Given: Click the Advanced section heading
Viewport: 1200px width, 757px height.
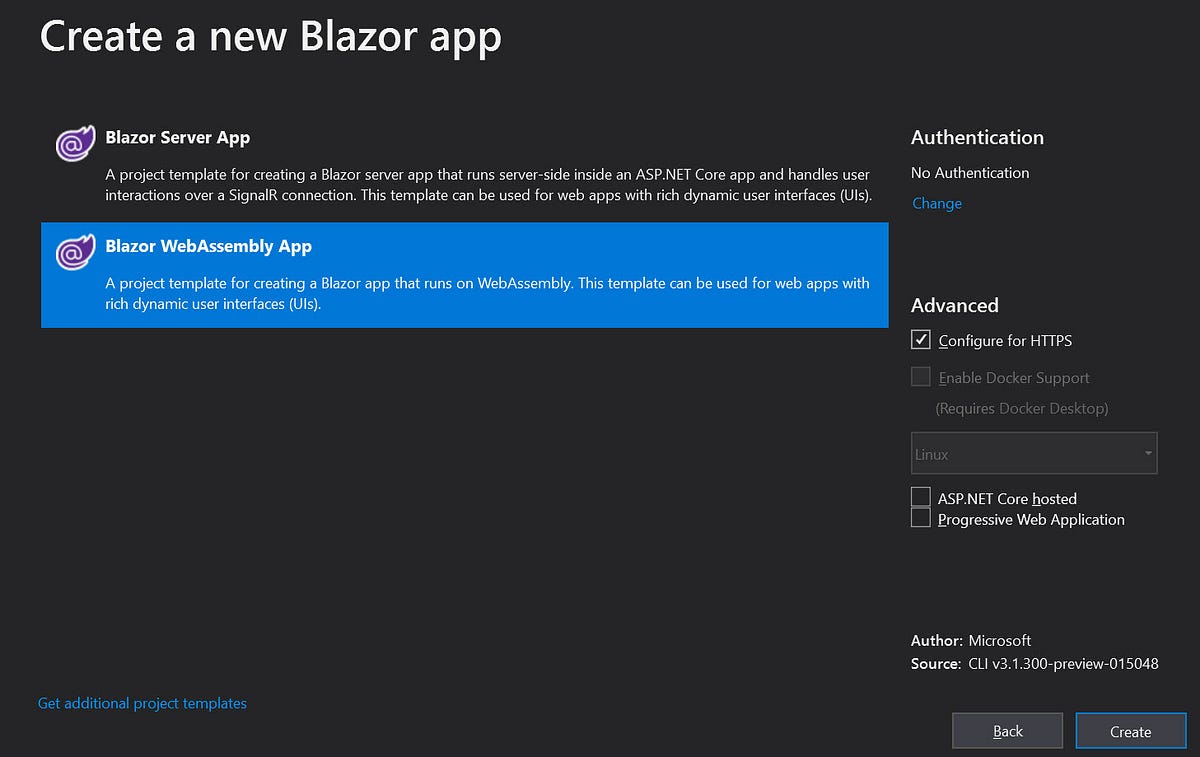Looking at the screenshot, I should (x=954, y=306).
